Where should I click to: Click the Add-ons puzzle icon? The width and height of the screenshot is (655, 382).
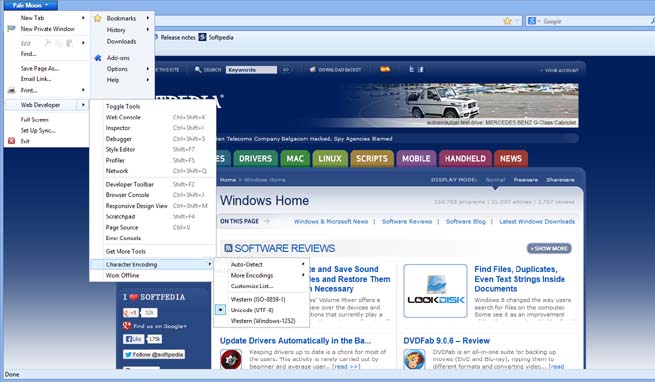pos(98,58)
